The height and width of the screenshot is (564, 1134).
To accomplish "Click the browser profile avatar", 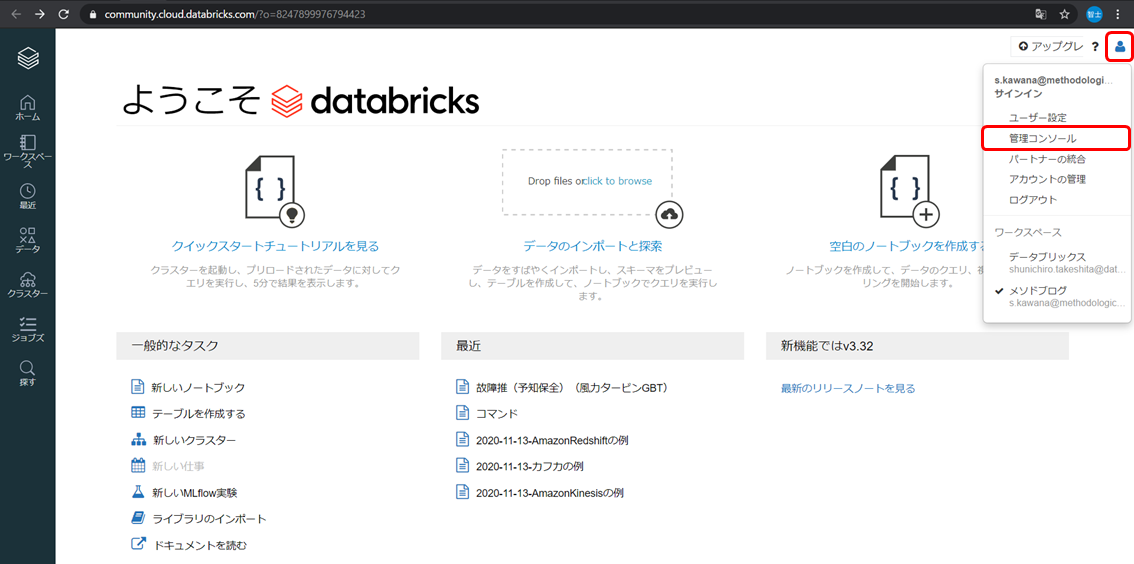I will [1094, 14].
